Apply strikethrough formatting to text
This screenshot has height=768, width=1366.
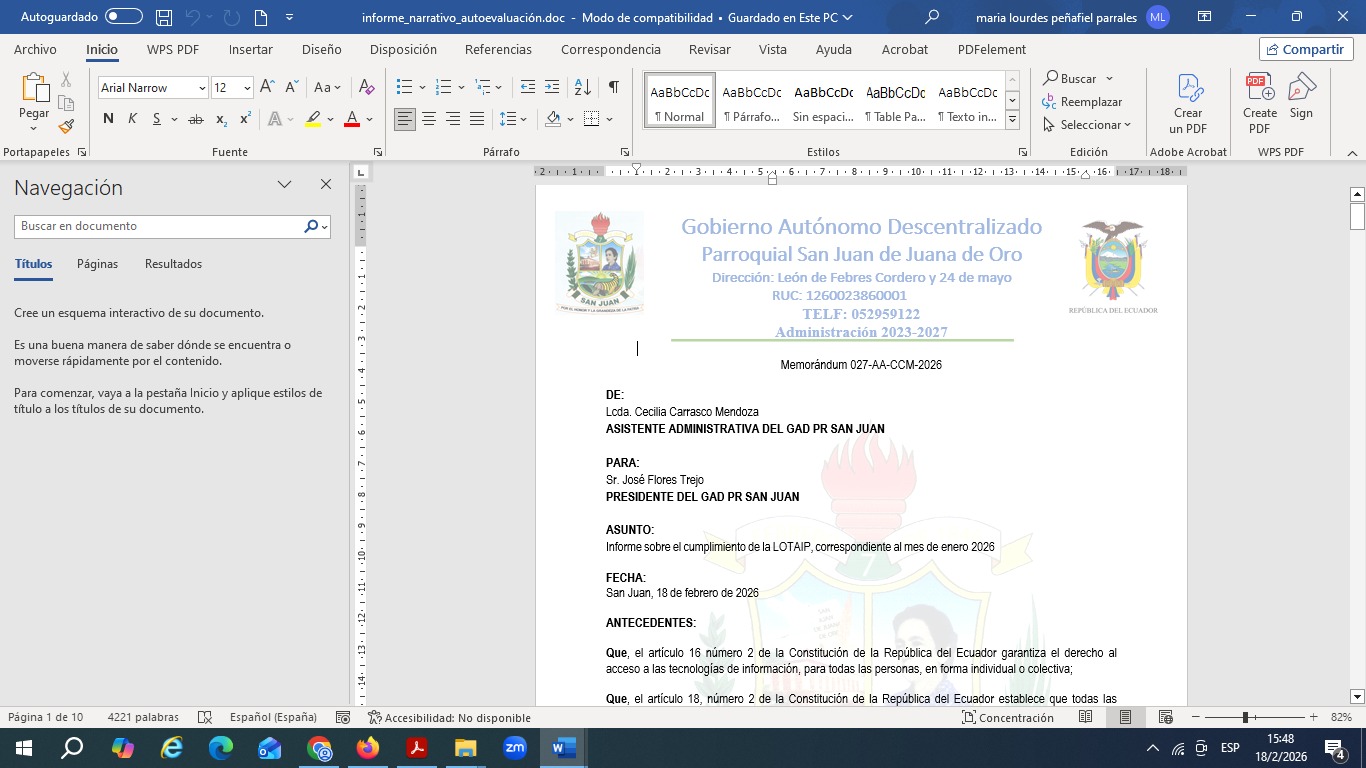click(x=196, y=119)
